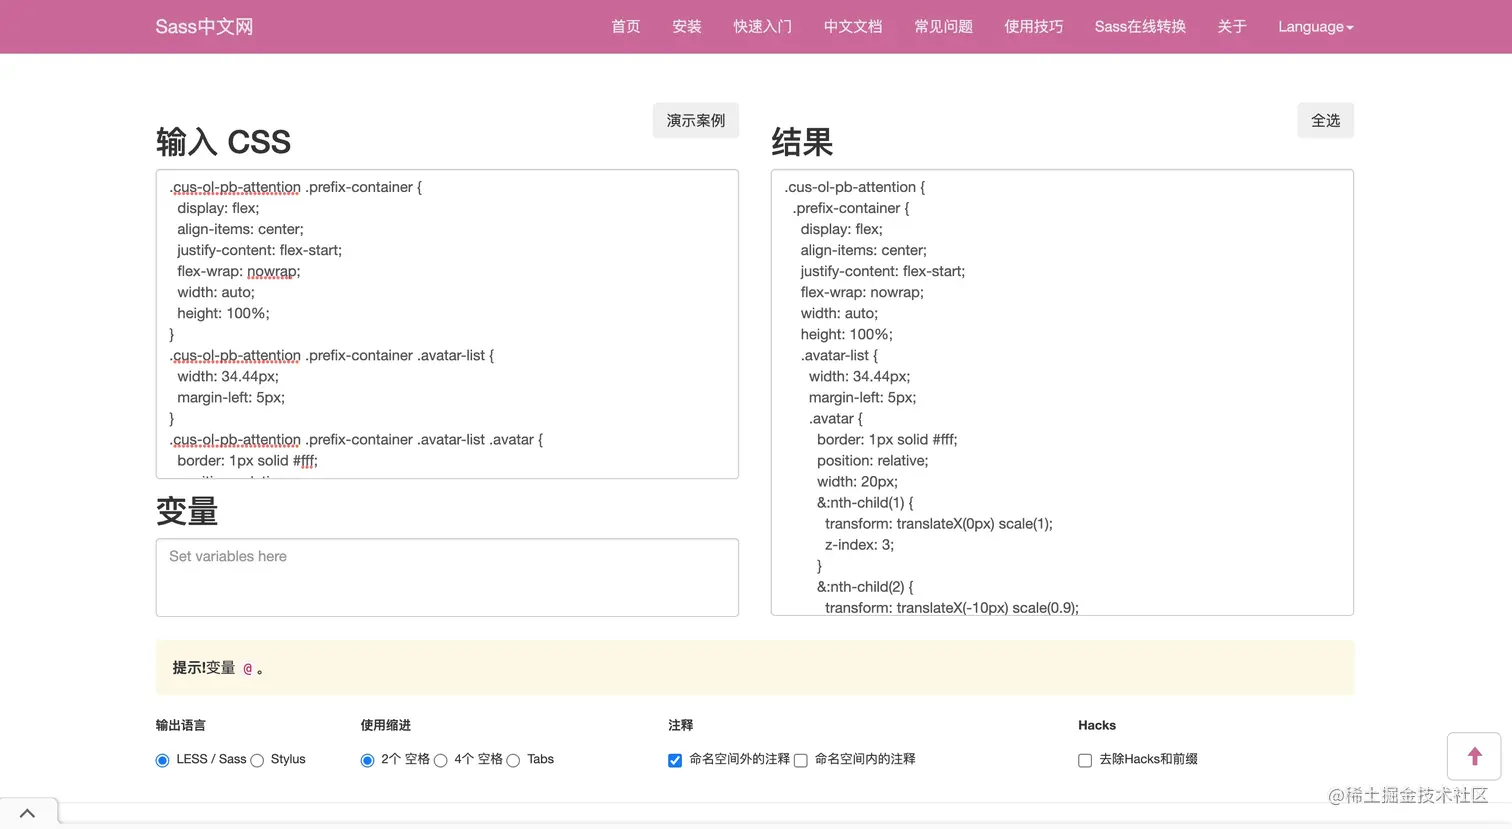
Task: Go to the 首页 nav item
Action: [x=626, y=27]
